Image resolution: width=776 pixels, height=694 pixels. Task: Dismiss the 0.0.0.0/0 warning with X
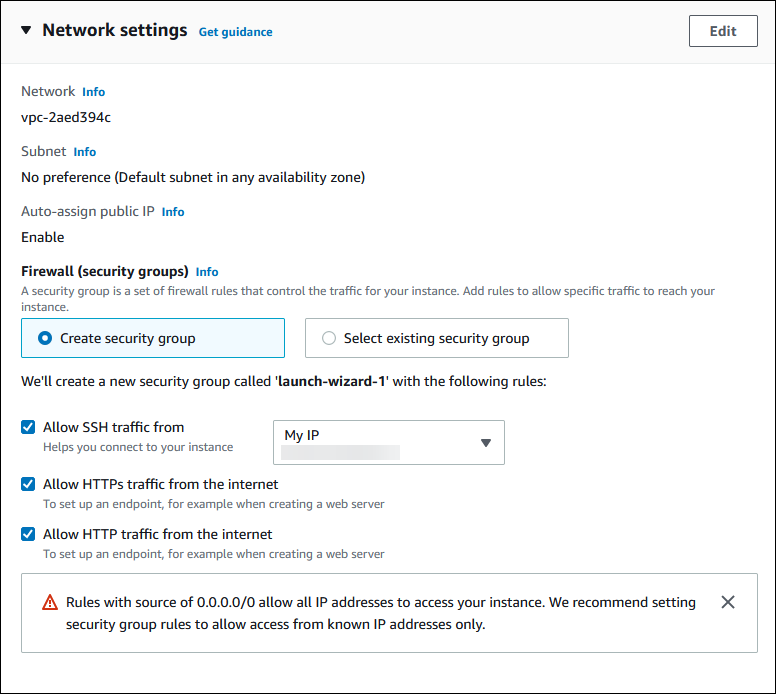[728, 602]
